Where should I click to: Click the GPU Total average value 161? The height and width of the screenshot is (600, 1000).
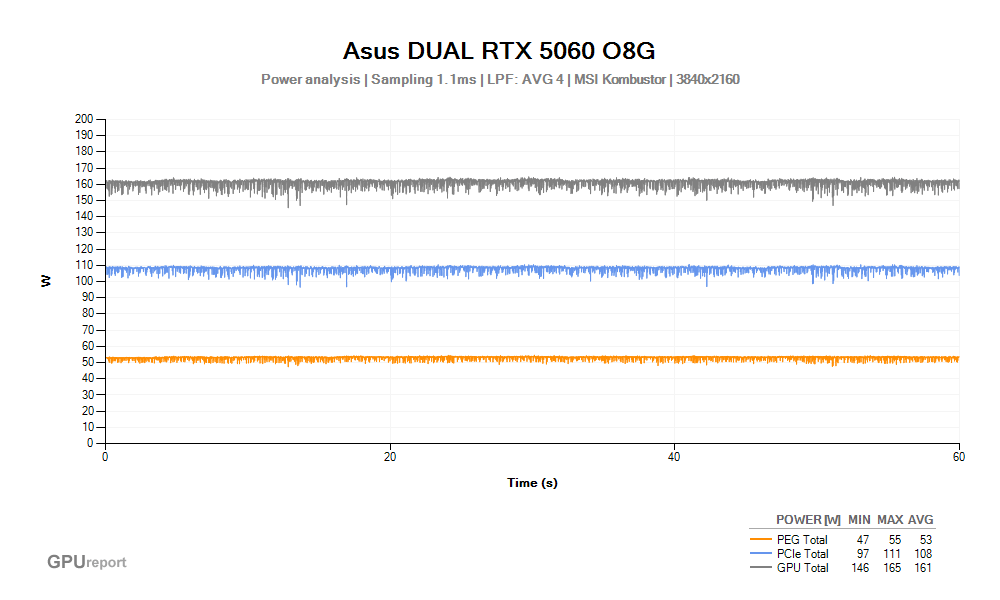coord(923,568)
